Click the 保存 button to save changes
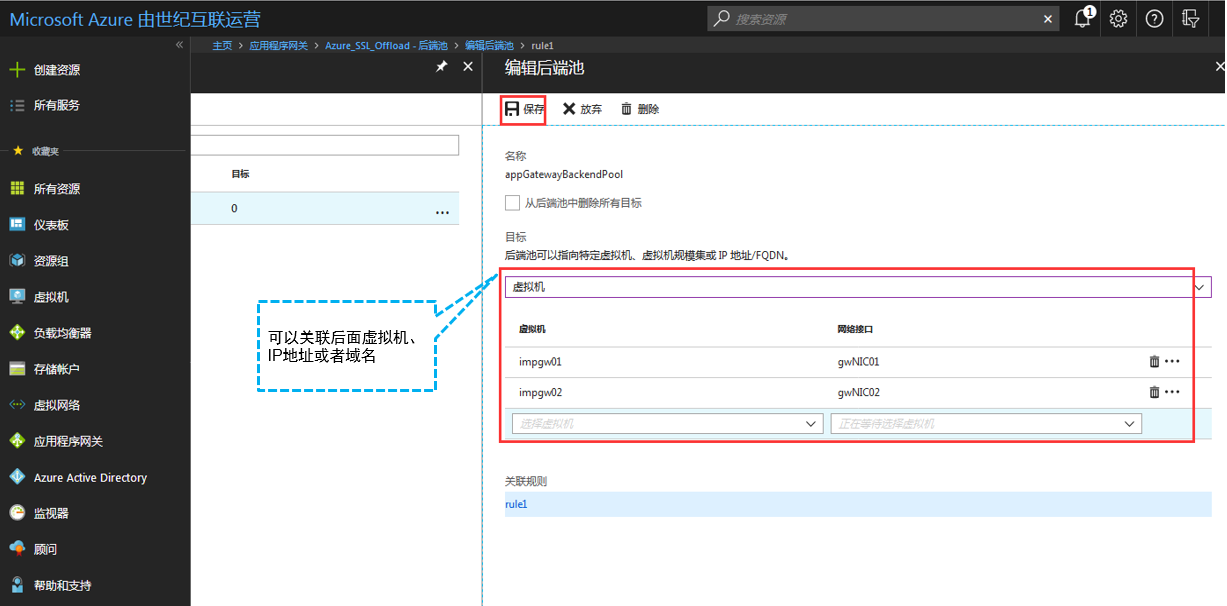The width and height of the screenshot is (1227, 606). point(523,109)
